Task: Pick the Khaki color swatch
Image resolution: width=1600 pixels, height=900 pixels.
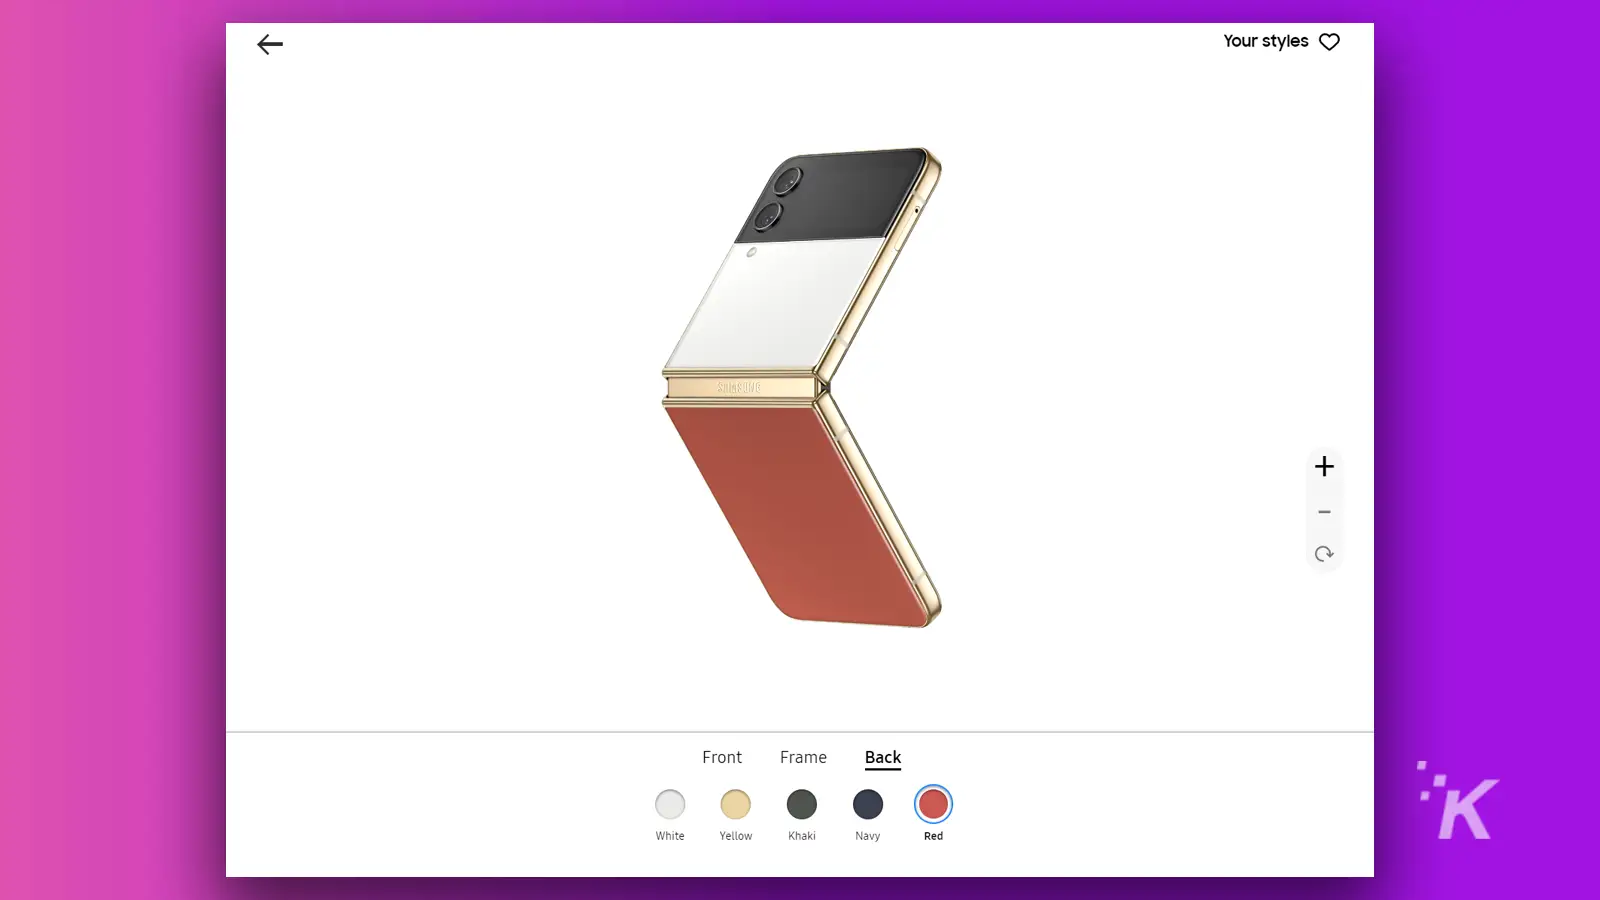Action: 802,804
